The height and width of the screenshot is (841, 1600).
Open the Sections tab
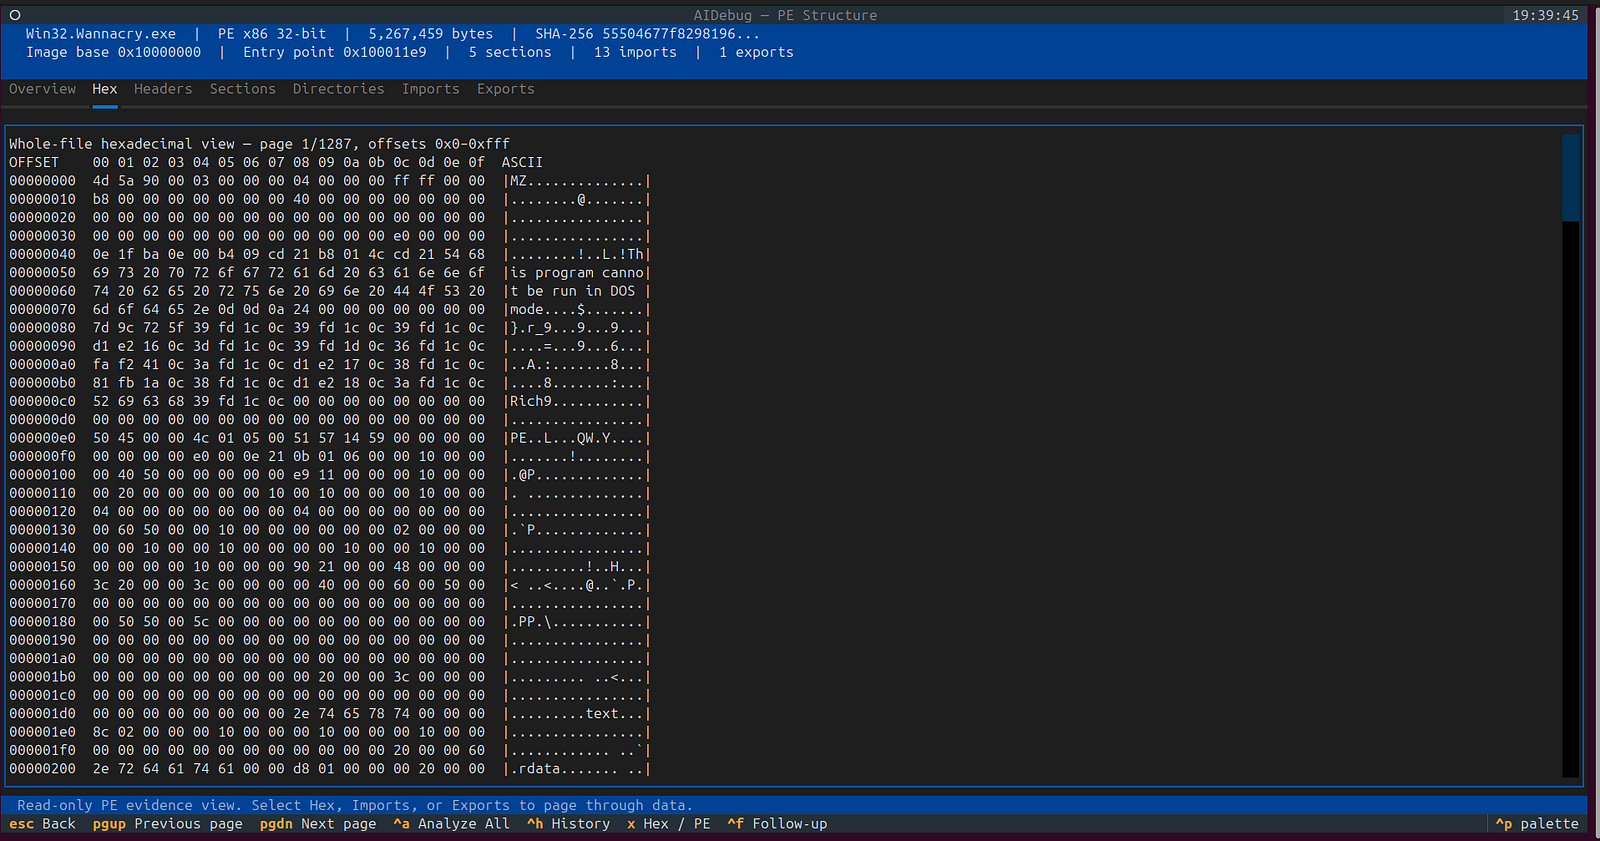(243, 89)
